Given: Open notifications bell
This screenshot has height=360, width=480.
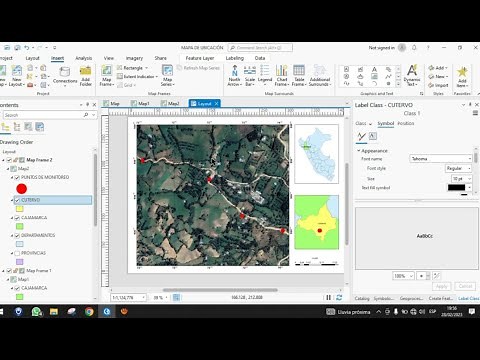Looking at the screenshot, I should (414, 48).
